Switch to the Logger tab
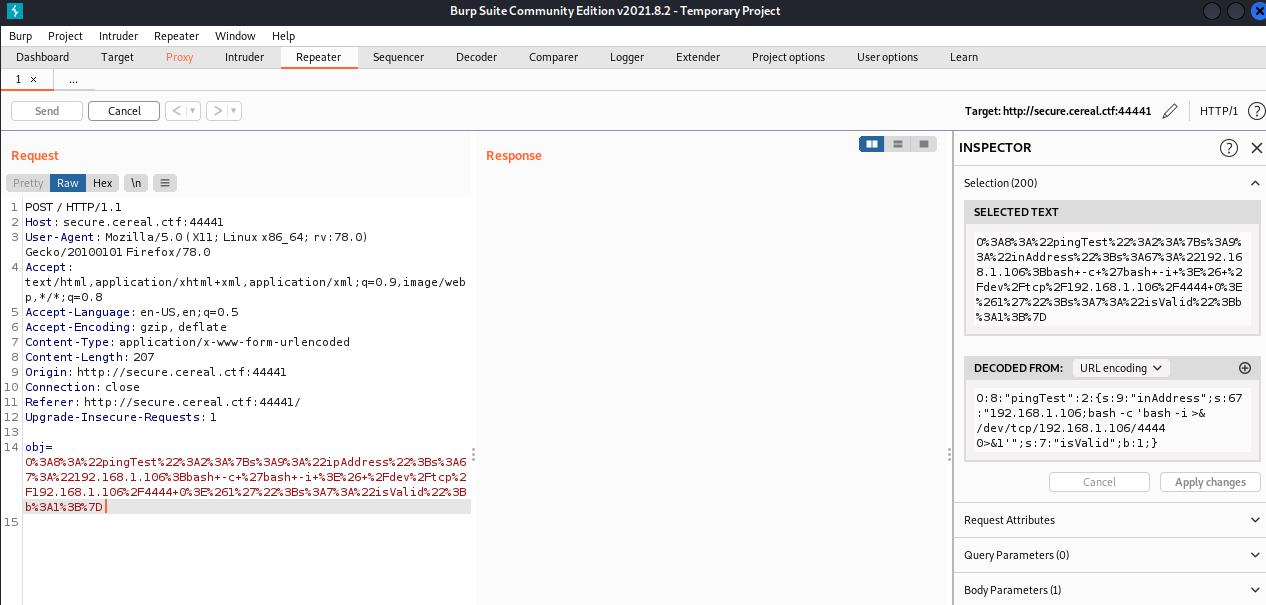 (x=627, y=57)
